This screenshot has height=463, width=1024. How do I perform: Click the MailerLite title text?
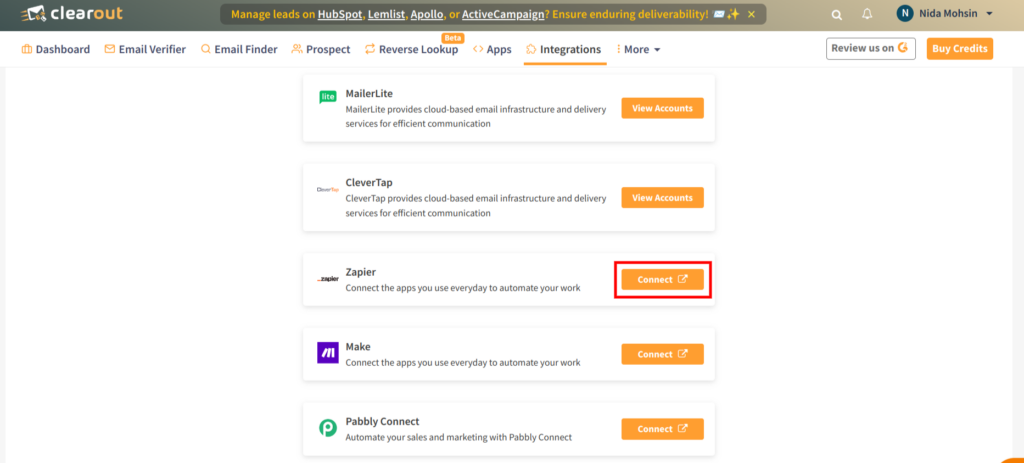point(369,93)
